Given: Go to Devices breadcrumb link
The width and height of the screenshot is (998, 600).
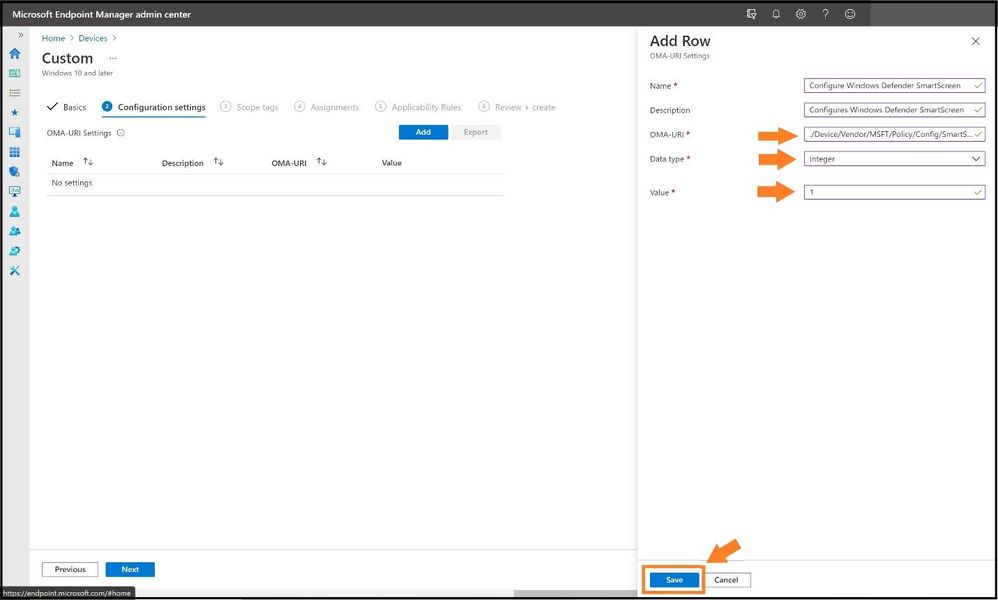Looking at the screenshot, I should pos(93,38).
